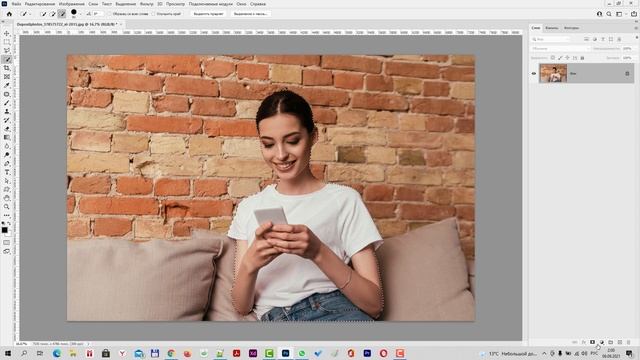Select the Brush tool

tap(7, 103)
